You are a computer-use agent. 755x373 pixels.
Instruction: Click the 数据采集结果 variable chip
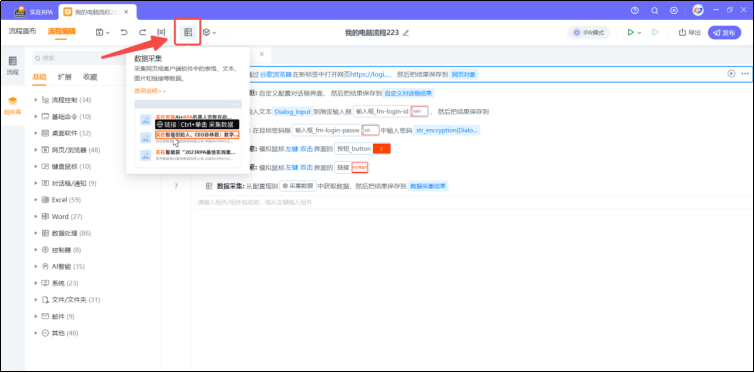pyautogui.click(x=428, y=186)
